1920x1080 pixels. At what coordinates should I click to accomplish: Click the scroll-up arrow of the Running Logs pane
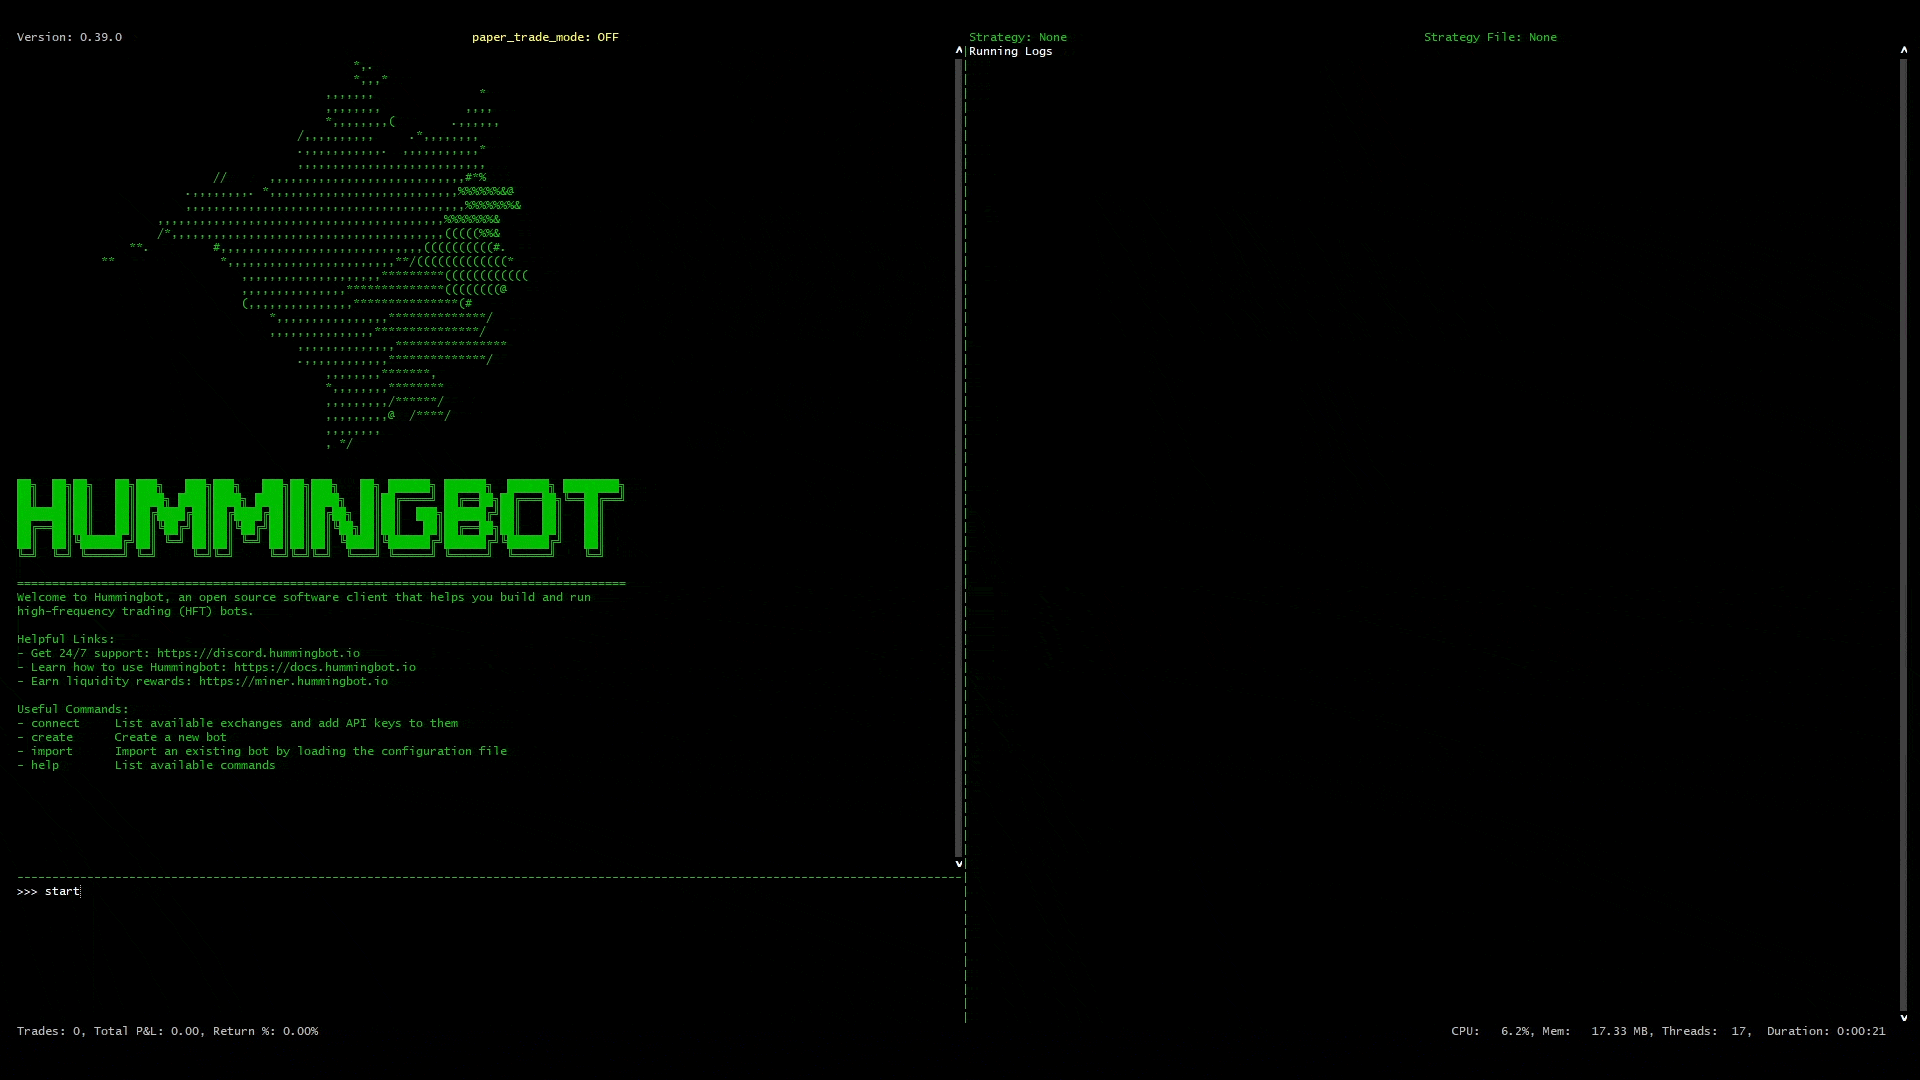point(1903,50)
